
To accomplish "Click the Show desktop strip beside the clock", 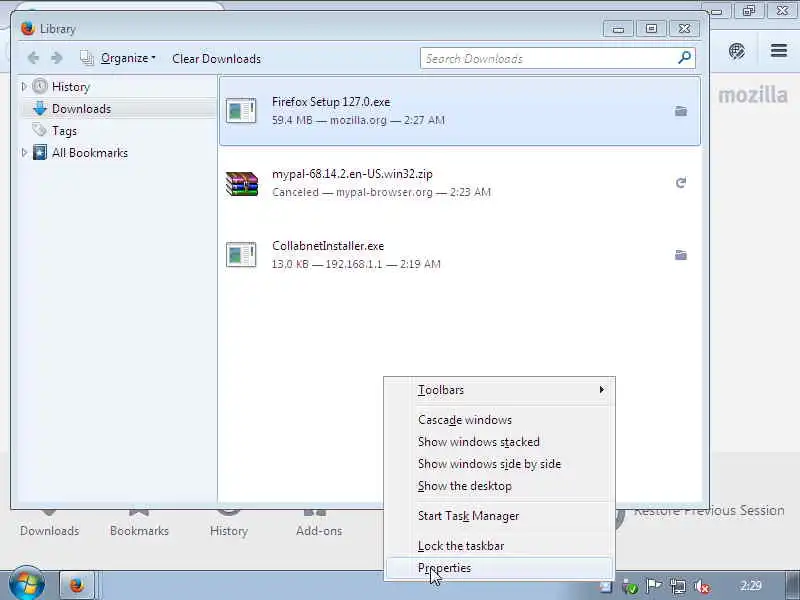I will (792, 585).
